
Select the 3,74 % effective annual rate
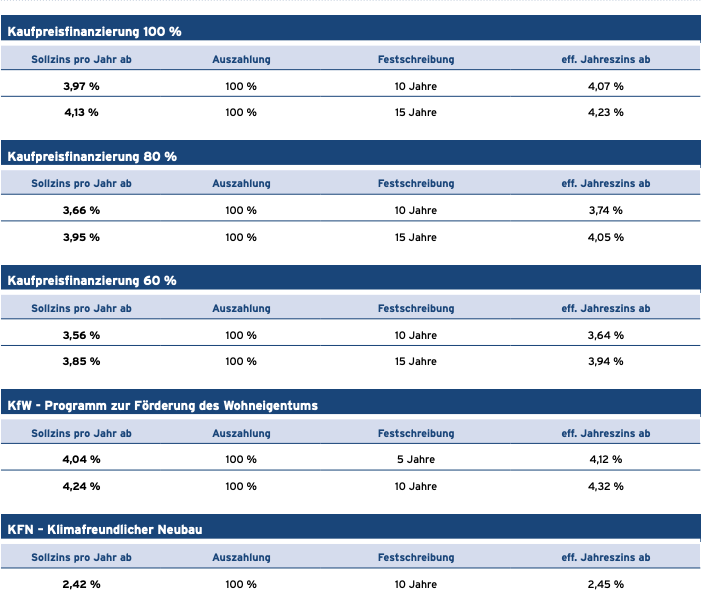(x=605, y=211)
